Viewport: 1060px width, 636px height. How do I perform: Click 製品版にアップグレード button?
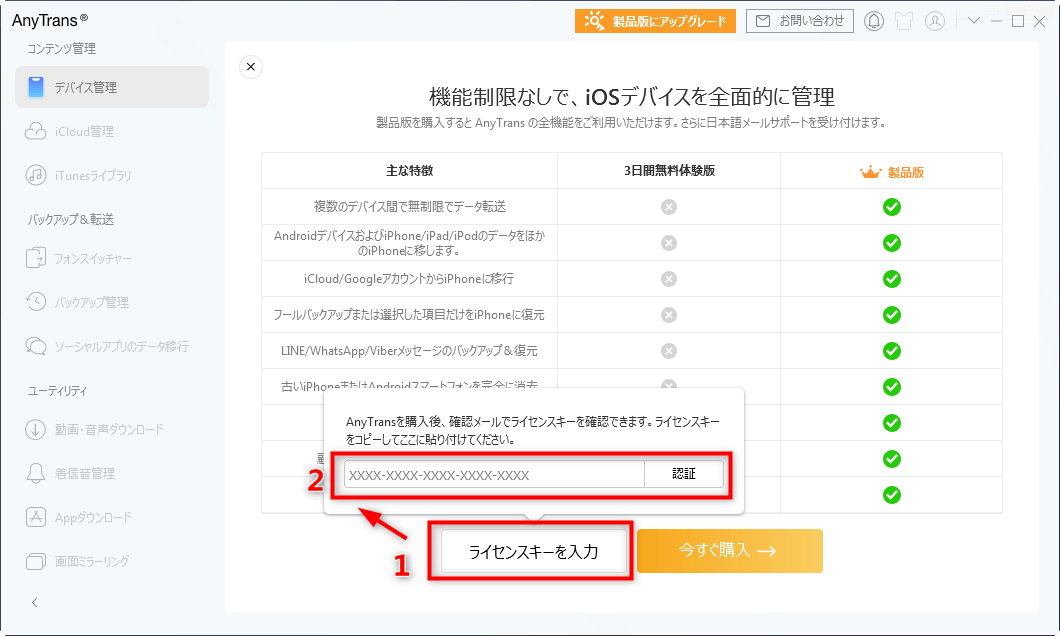[655, 21]
